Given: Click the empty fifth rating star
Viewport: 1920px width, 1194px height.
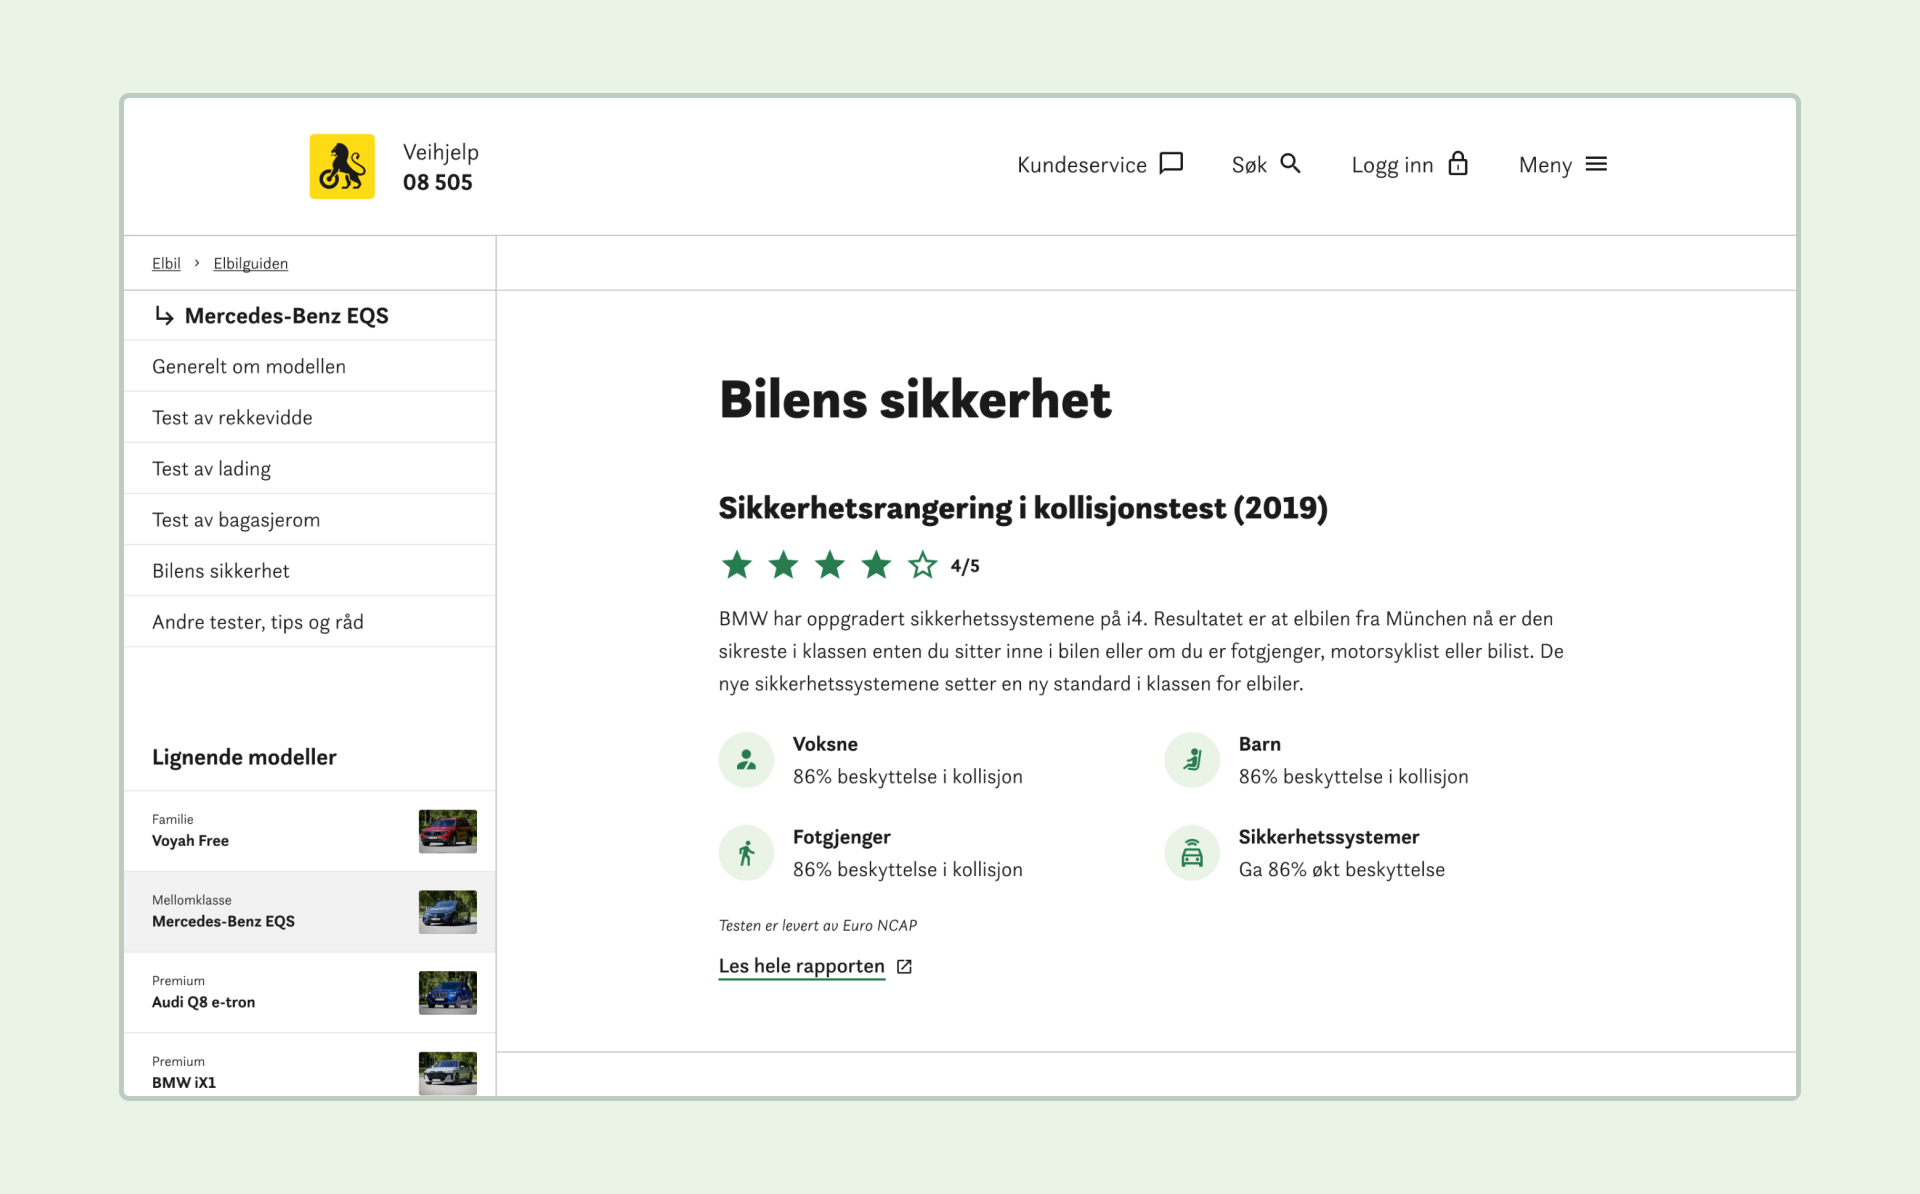Looking at the screenshot, I should 922,565.
